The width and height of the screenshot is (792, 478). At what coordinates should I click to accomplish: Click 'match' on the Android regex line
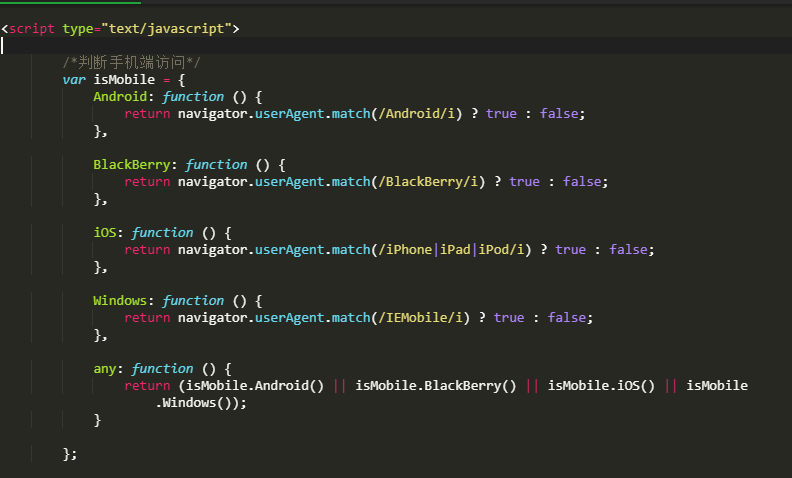point(351,114)
